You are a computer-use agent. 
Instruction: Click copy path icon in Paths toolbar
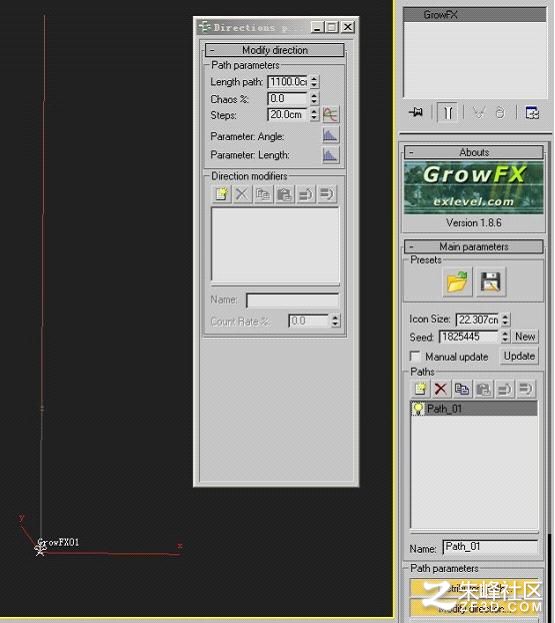point(462,389)
